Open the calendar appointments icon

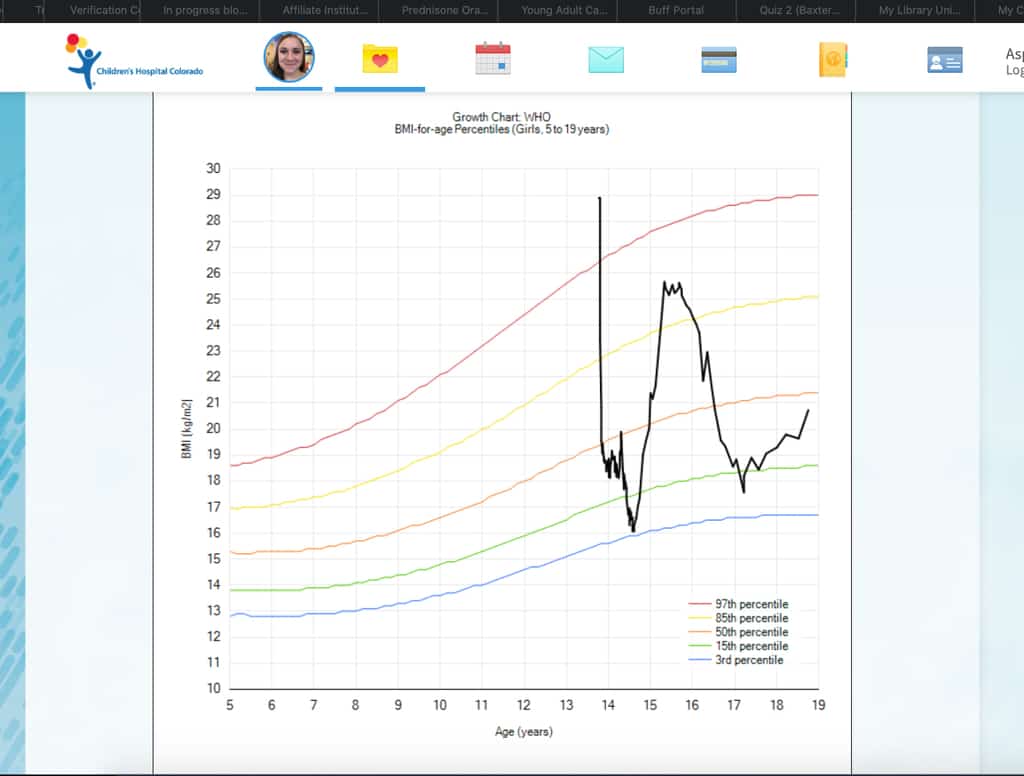(x=493, y=59)
